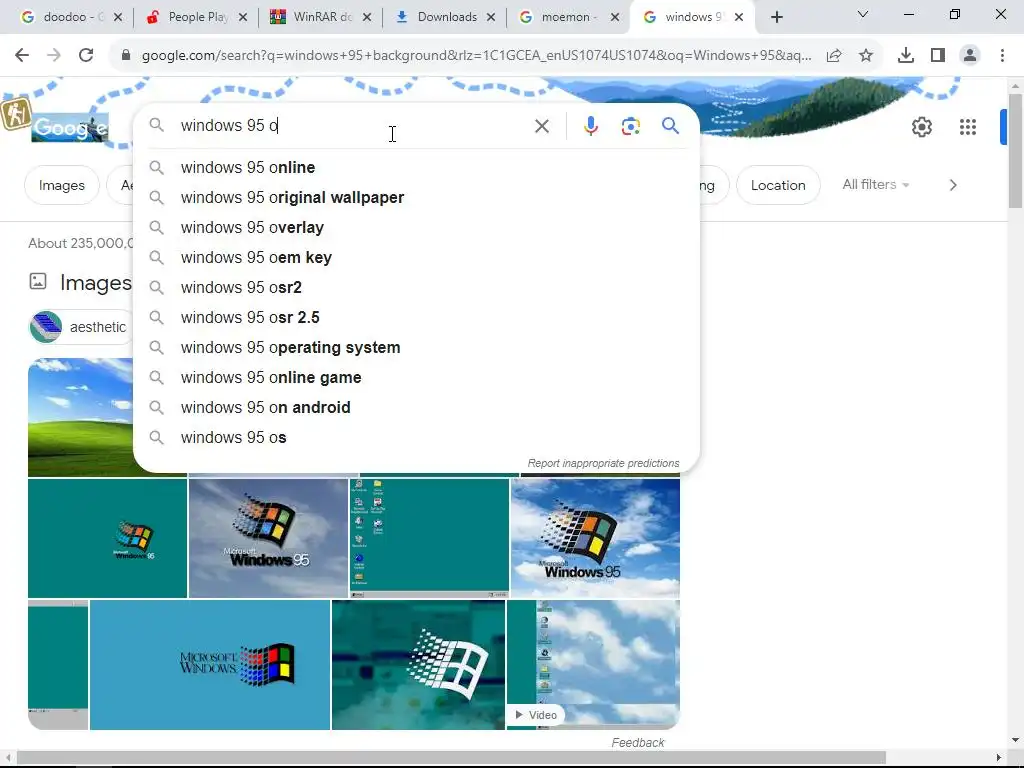Choose suggestion windows 95 original wallpaper
The image size is (1024, 768).
[x=416, y=198]
